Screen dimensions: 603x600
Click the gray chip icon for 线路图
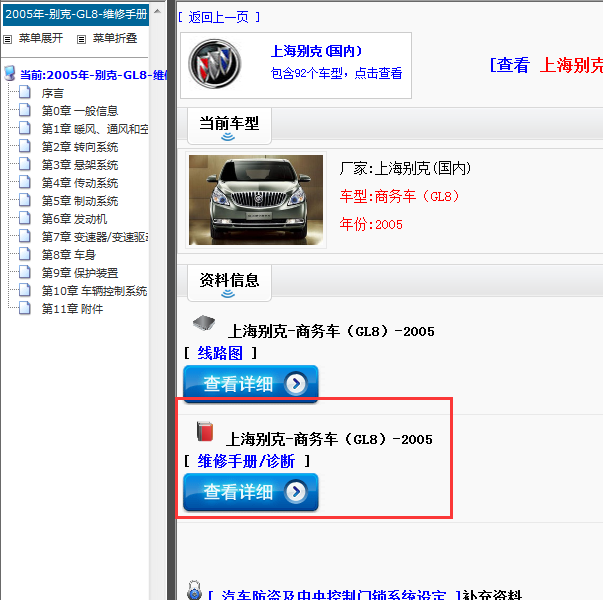[204, 323]
